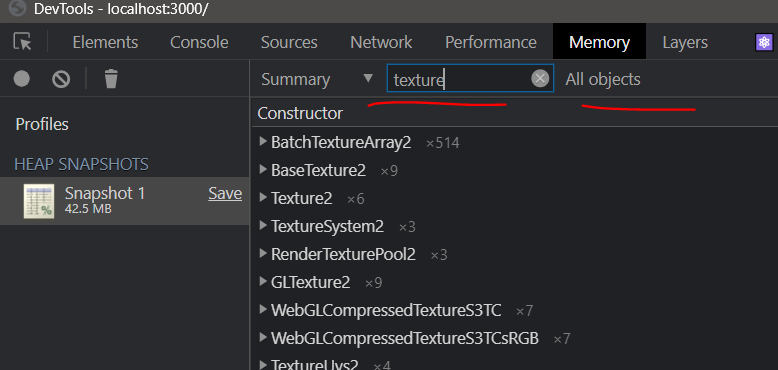The width and height of the screenshot is (778, 370).
Task: Open the All objects filter dropdown
Action: (x=603, y=79)
